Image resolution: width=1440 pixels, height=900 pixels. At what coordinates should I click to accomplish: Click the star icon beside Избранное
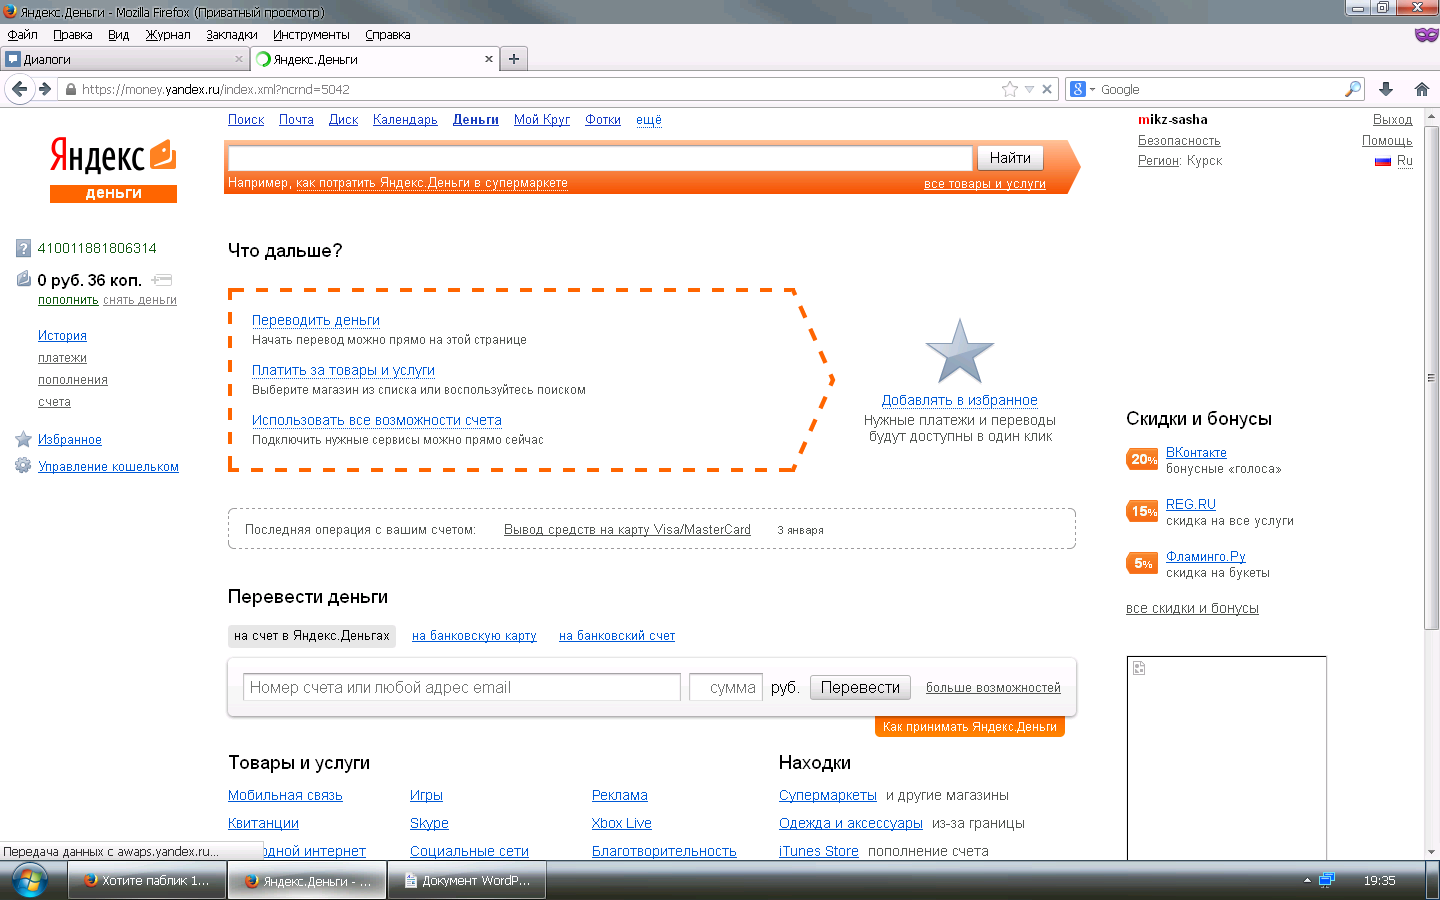pos(23,439)
